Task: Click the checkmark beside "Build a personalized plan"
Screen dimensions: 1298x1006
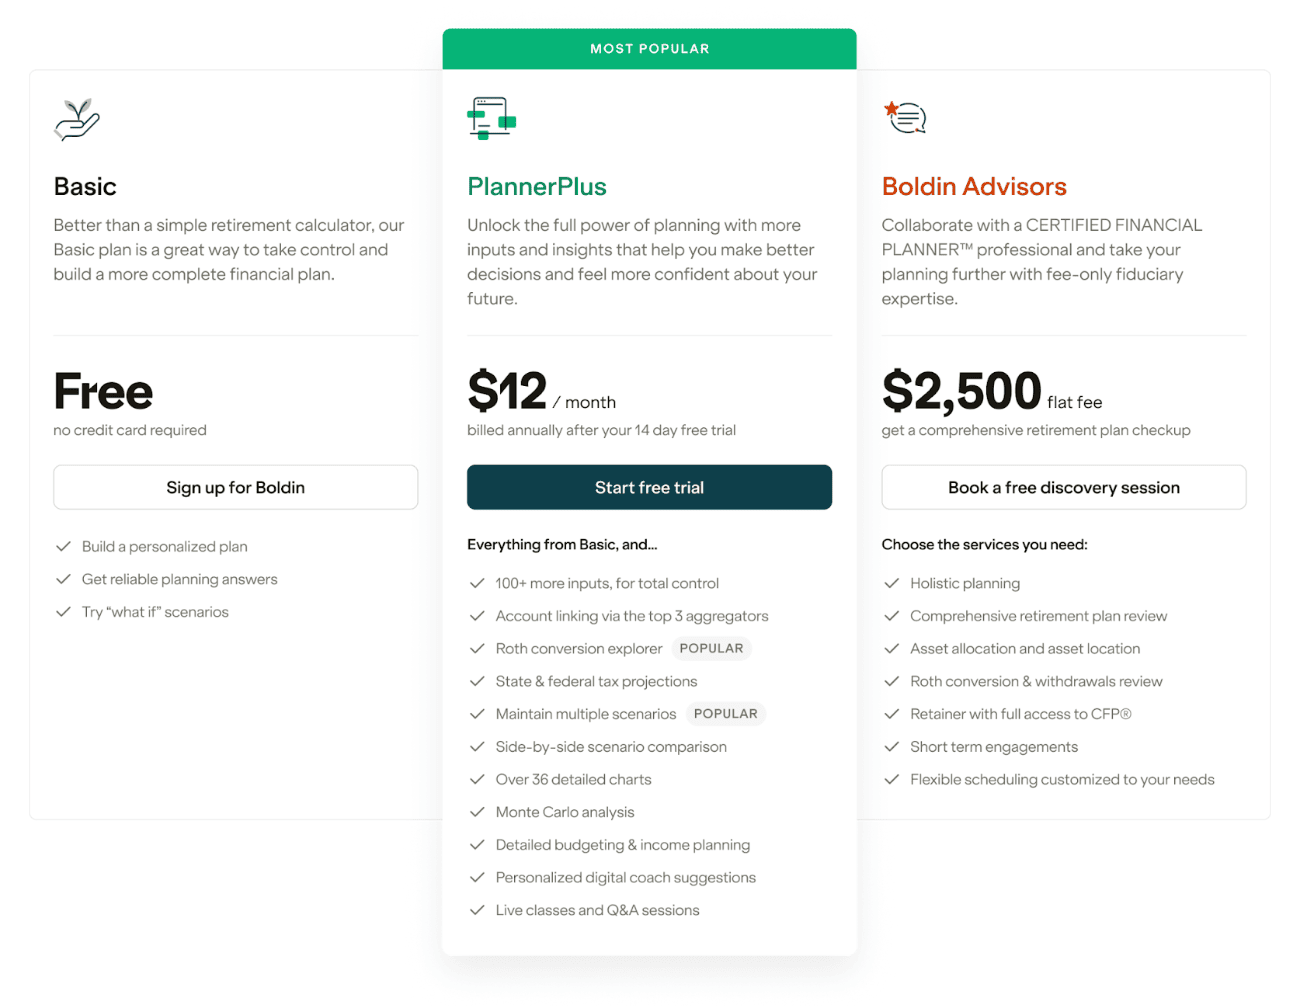Action: click(x=62, y=546)
